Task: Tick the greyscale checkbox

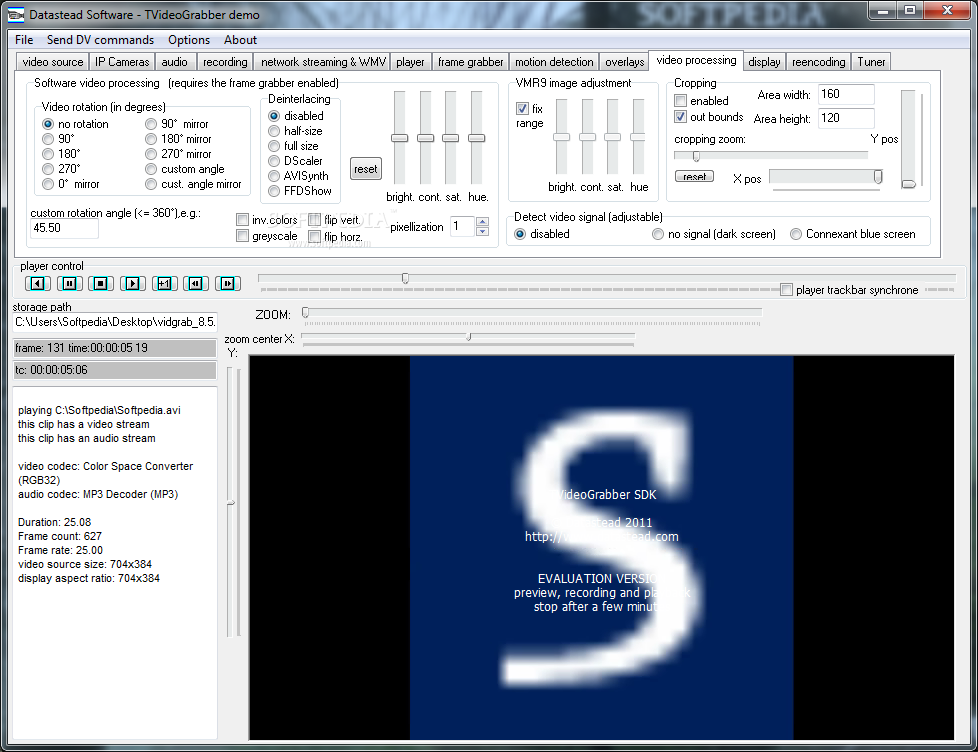Action: pyautogui.click(x=243, y=236)
